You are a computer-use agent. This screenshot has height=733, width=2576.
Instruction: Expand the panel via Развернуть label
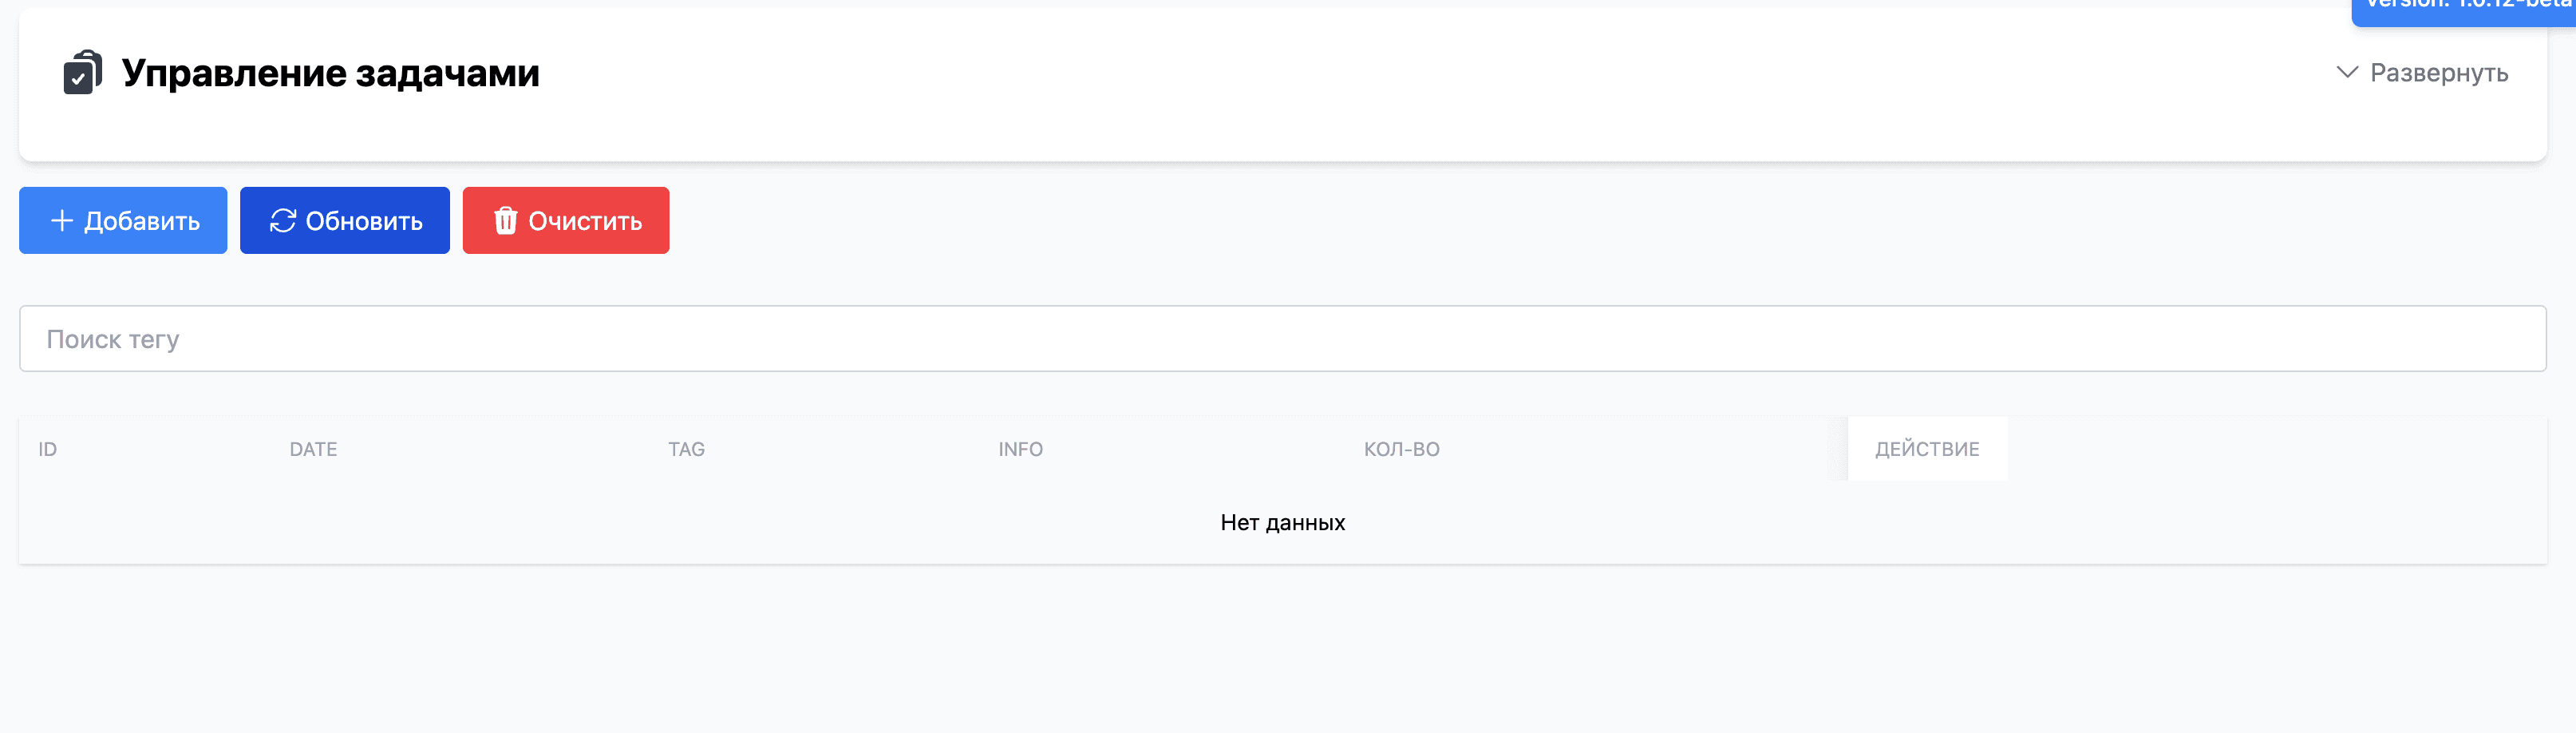point(2438,73)
